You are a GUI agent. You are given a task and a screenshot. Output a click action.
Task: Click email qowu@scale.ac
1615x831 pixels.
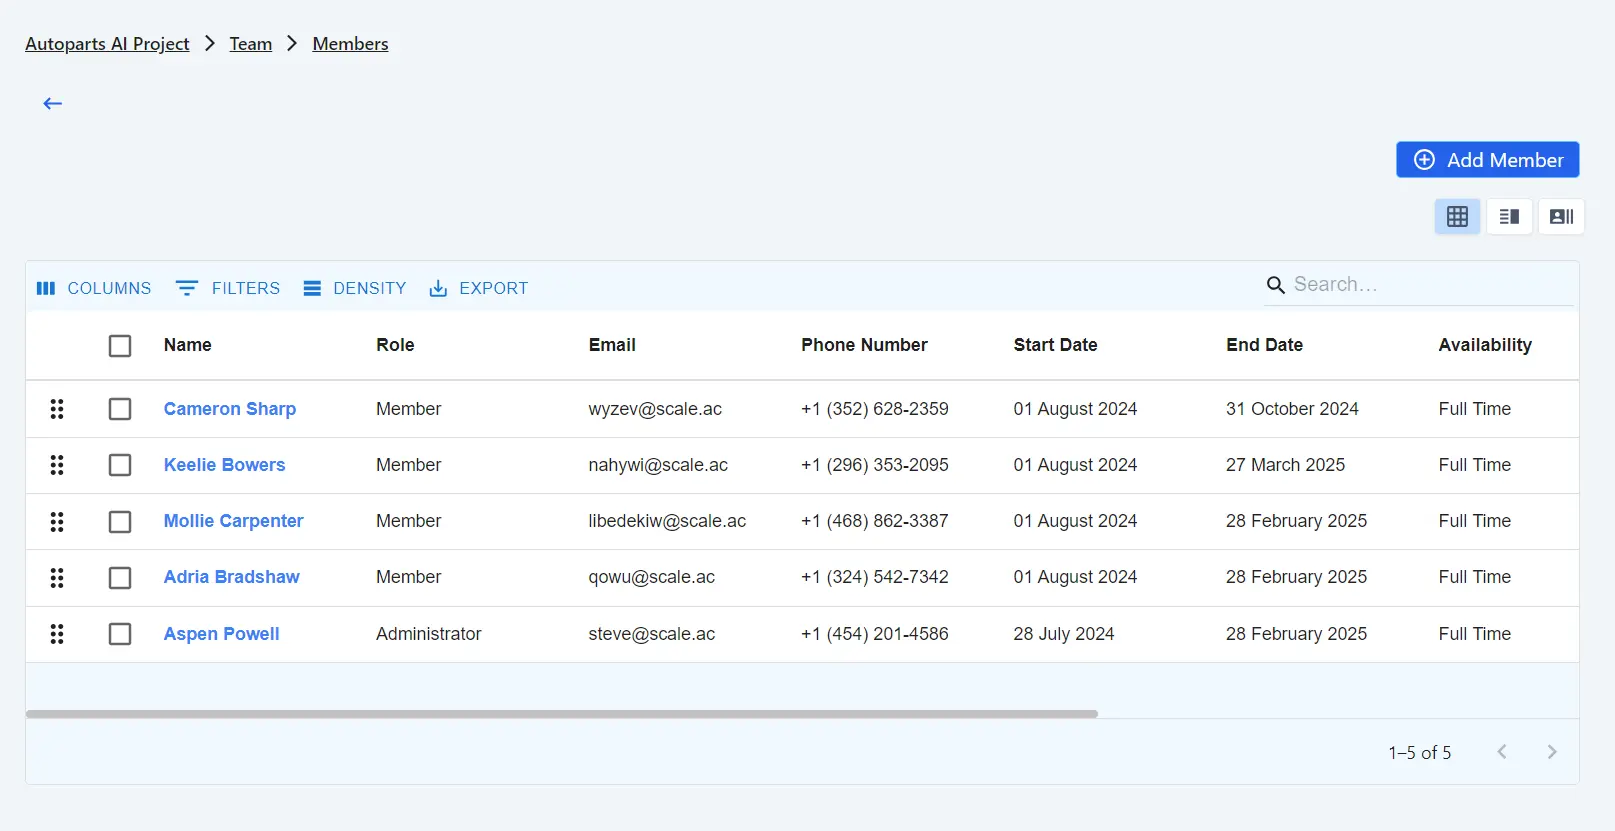tap(651, 577)
